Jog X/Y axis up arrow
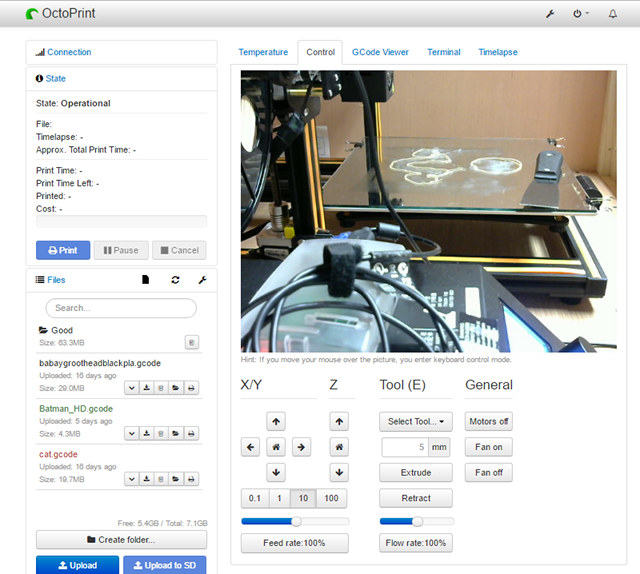640x574 pixels. click(276, 421)
